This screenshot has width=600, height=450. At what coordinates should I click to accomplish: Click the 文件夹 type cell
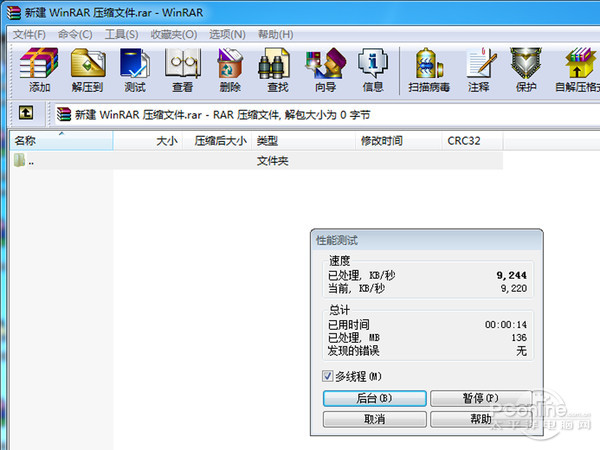272,161
